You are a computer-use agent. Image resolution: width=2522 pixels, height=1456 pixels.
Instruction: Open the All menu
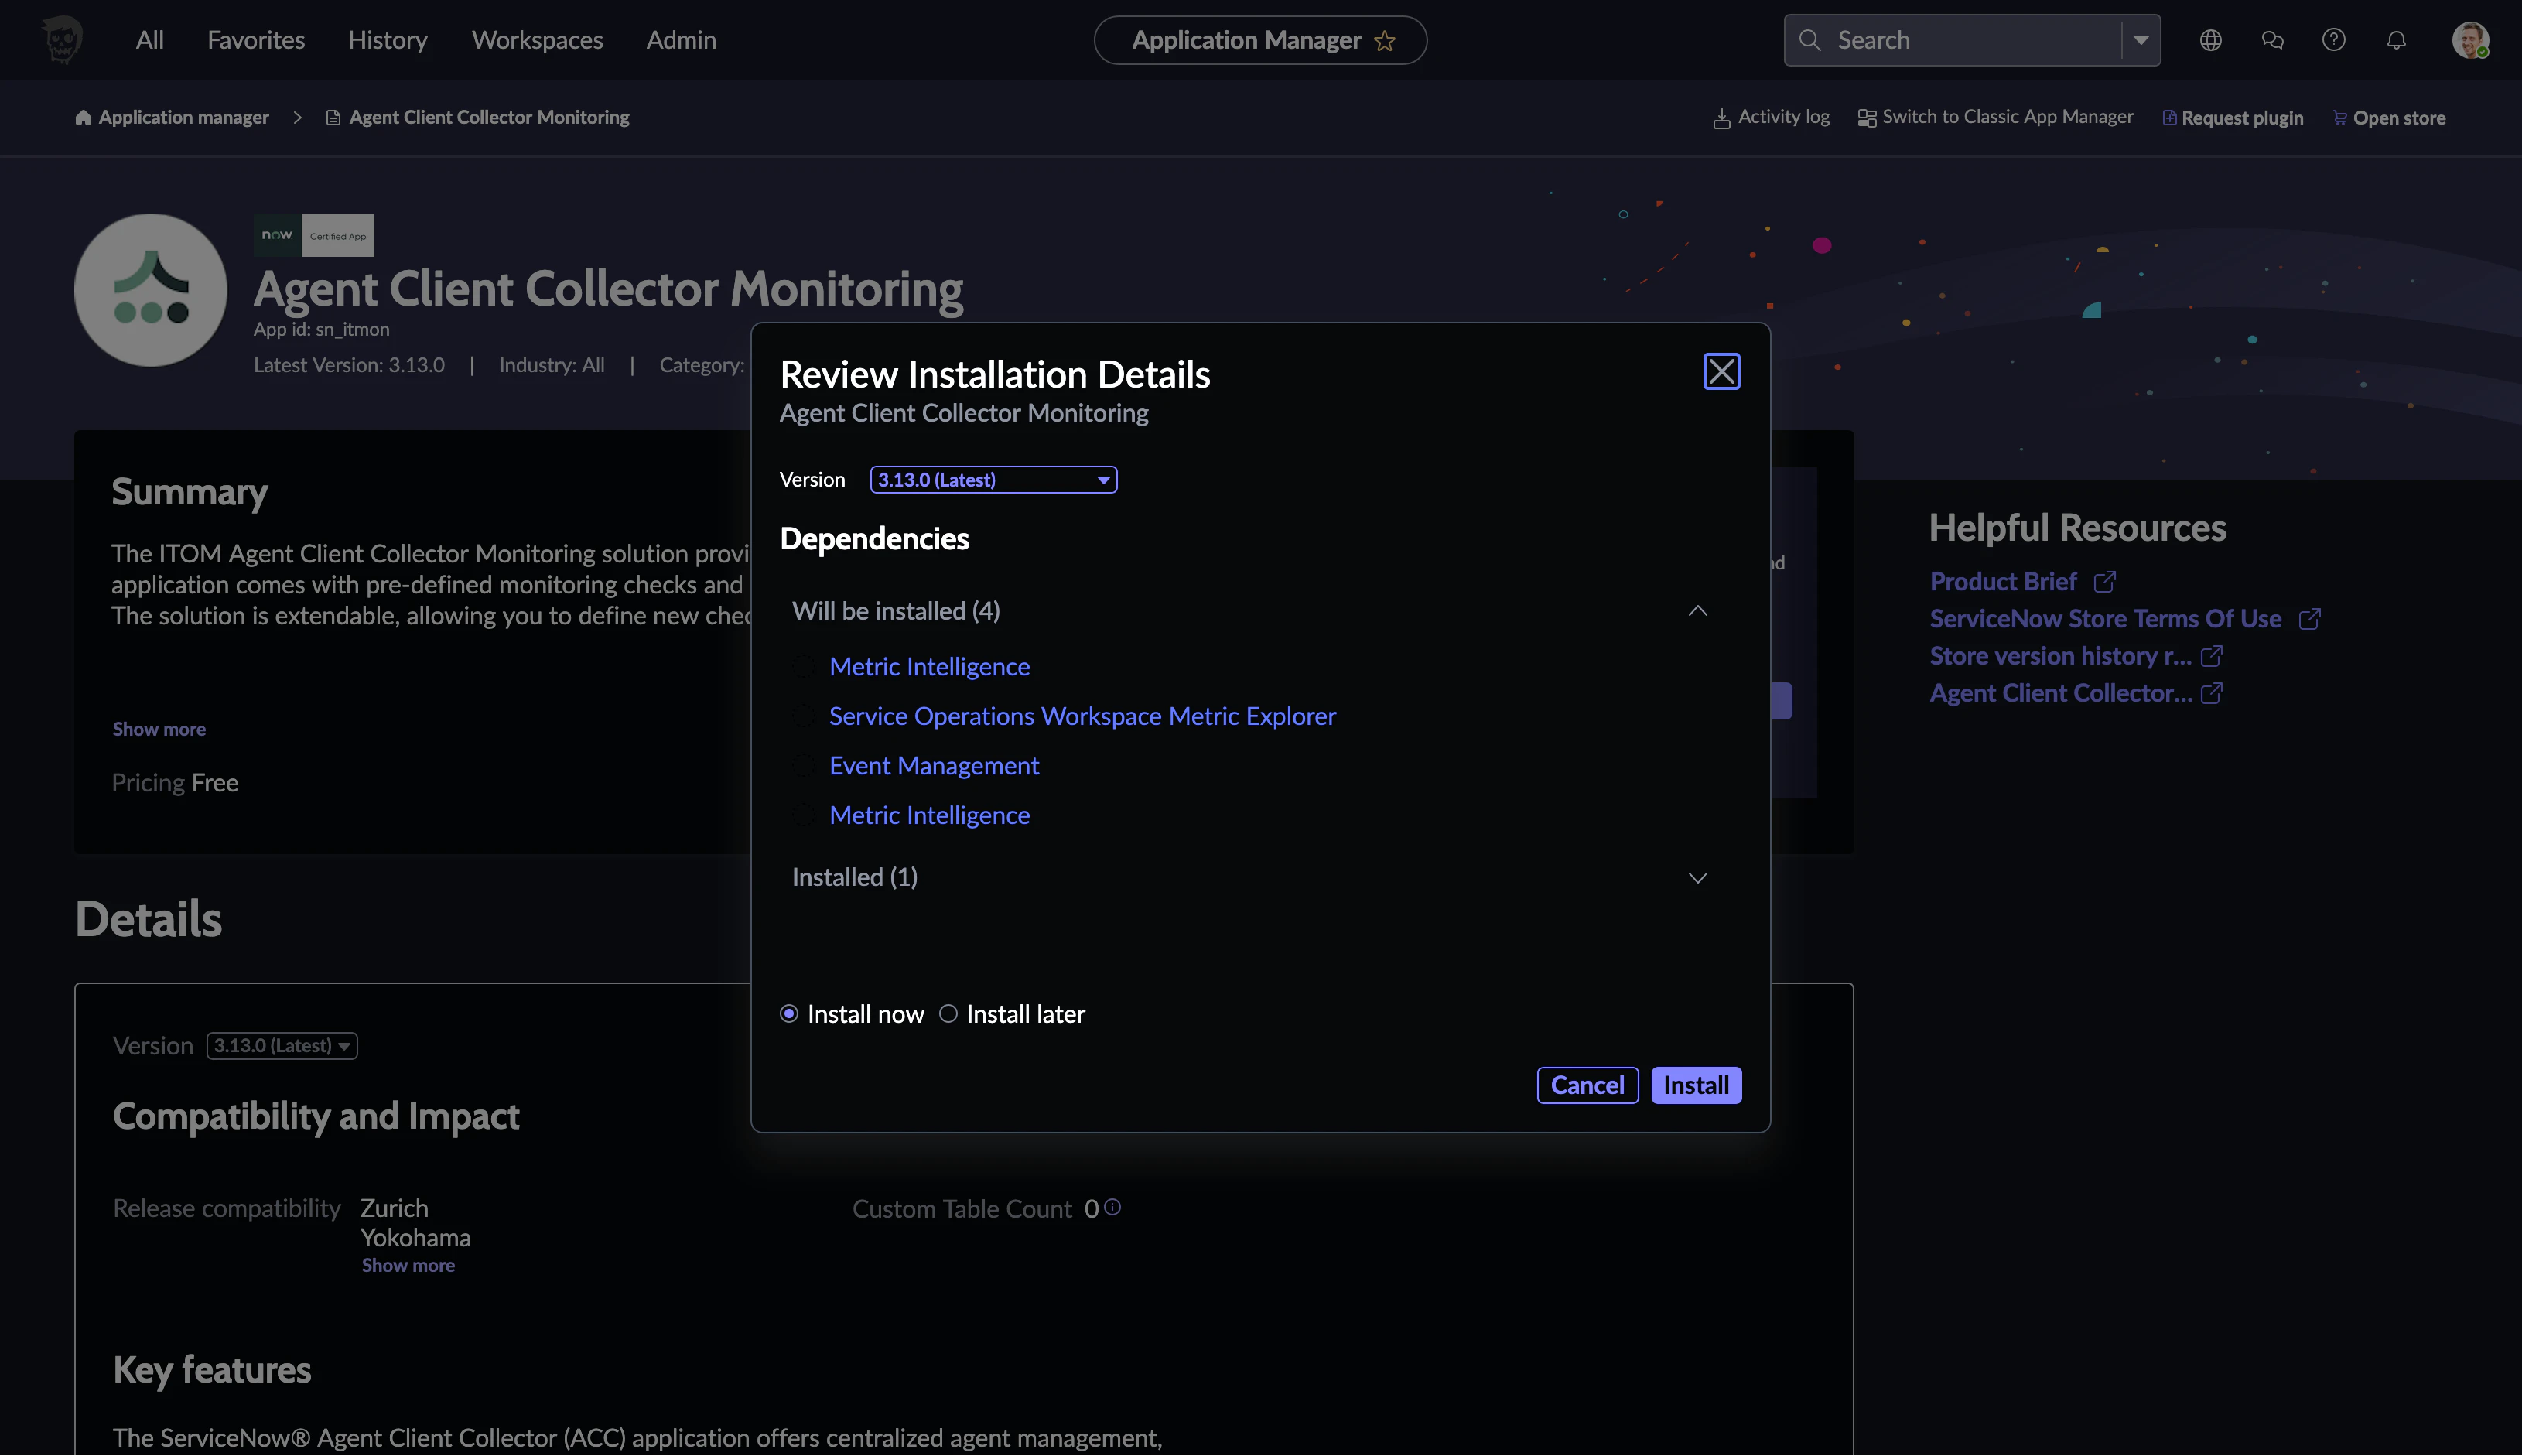[150, 40]
